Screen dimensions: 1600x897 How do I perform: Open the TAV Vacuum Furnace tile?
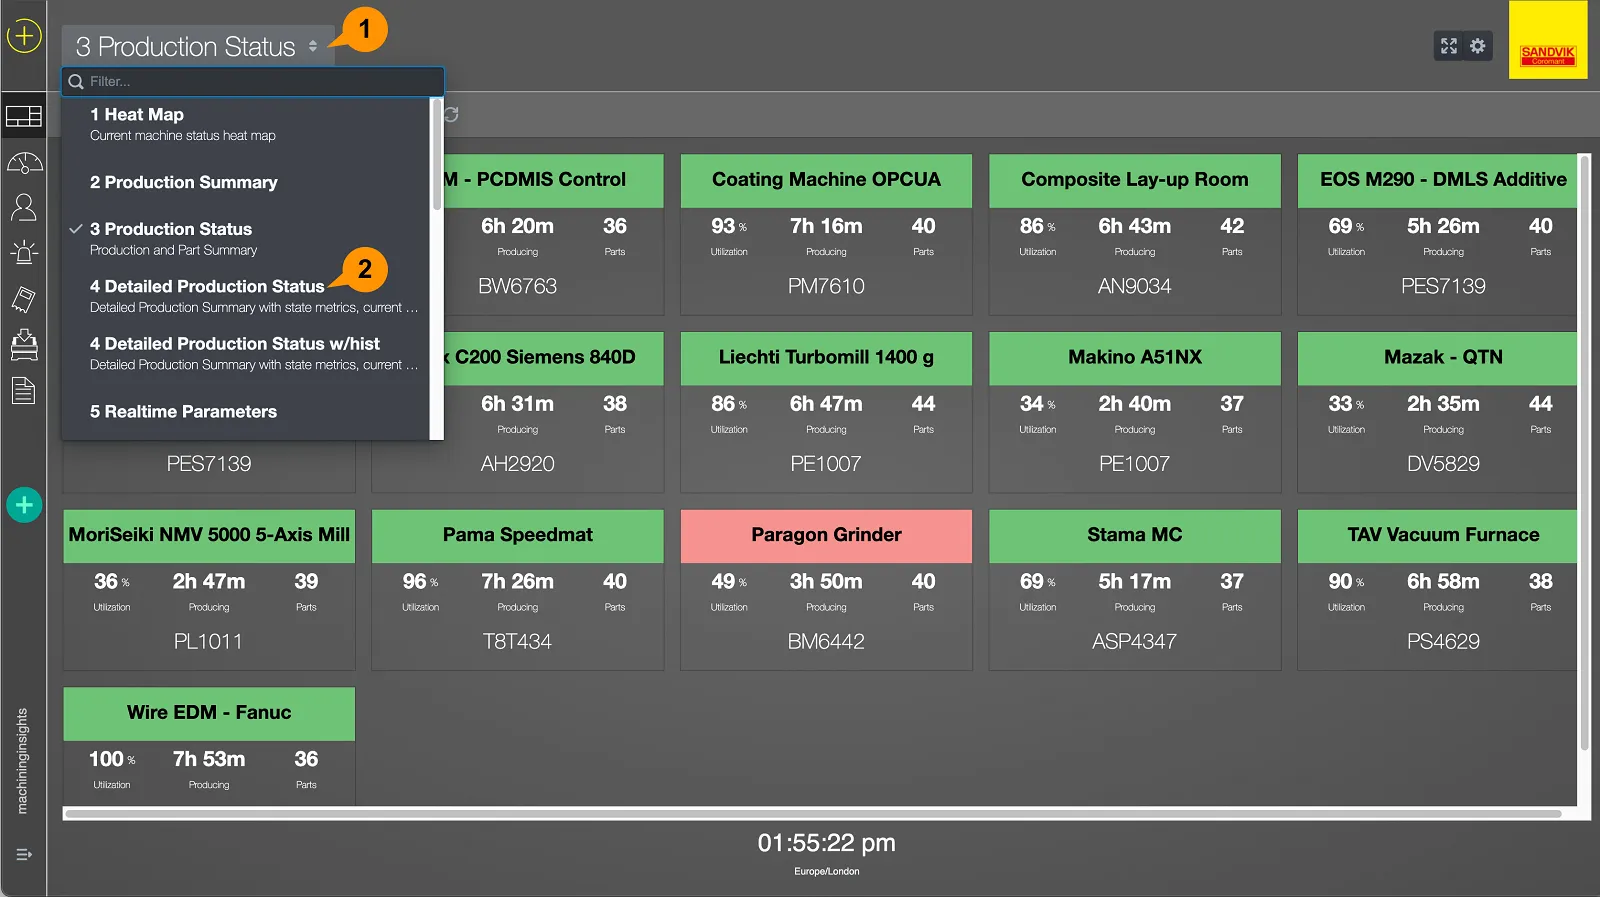coord(1437,590)
